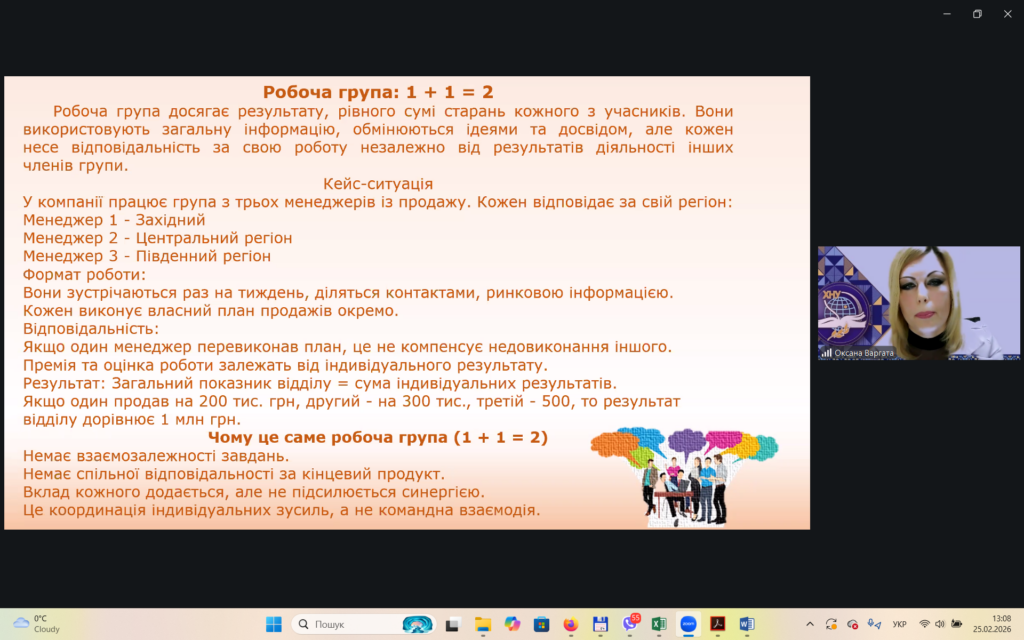The image size is (1024, 640).
Task: Expand hidden system tray icons chevron
Action: click(809, 624)
